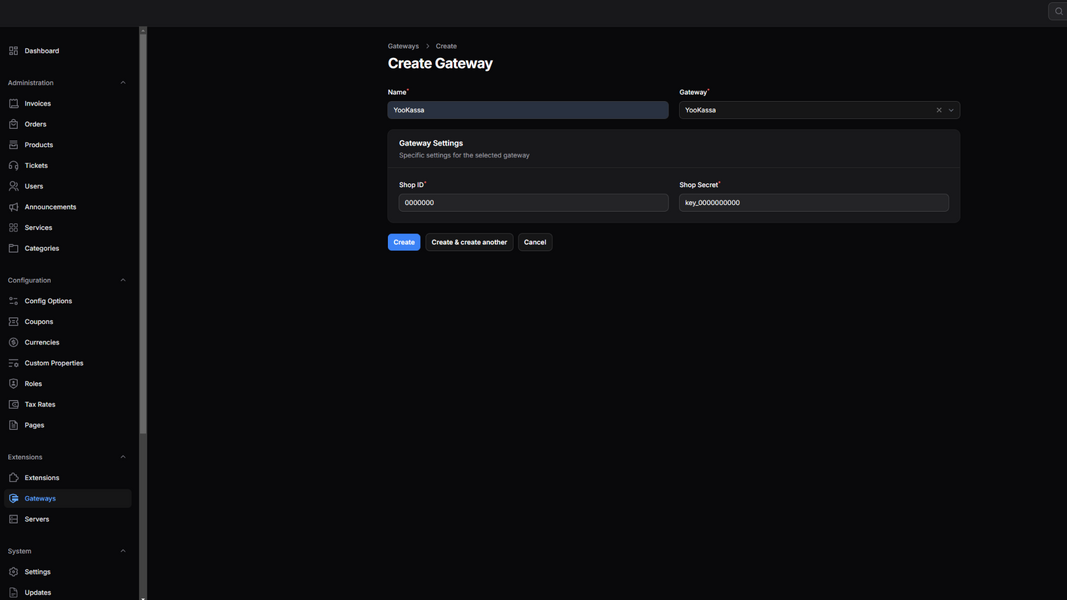Click the Products box icon
This screenshot has width=1067, height=600.
[14, 145]
